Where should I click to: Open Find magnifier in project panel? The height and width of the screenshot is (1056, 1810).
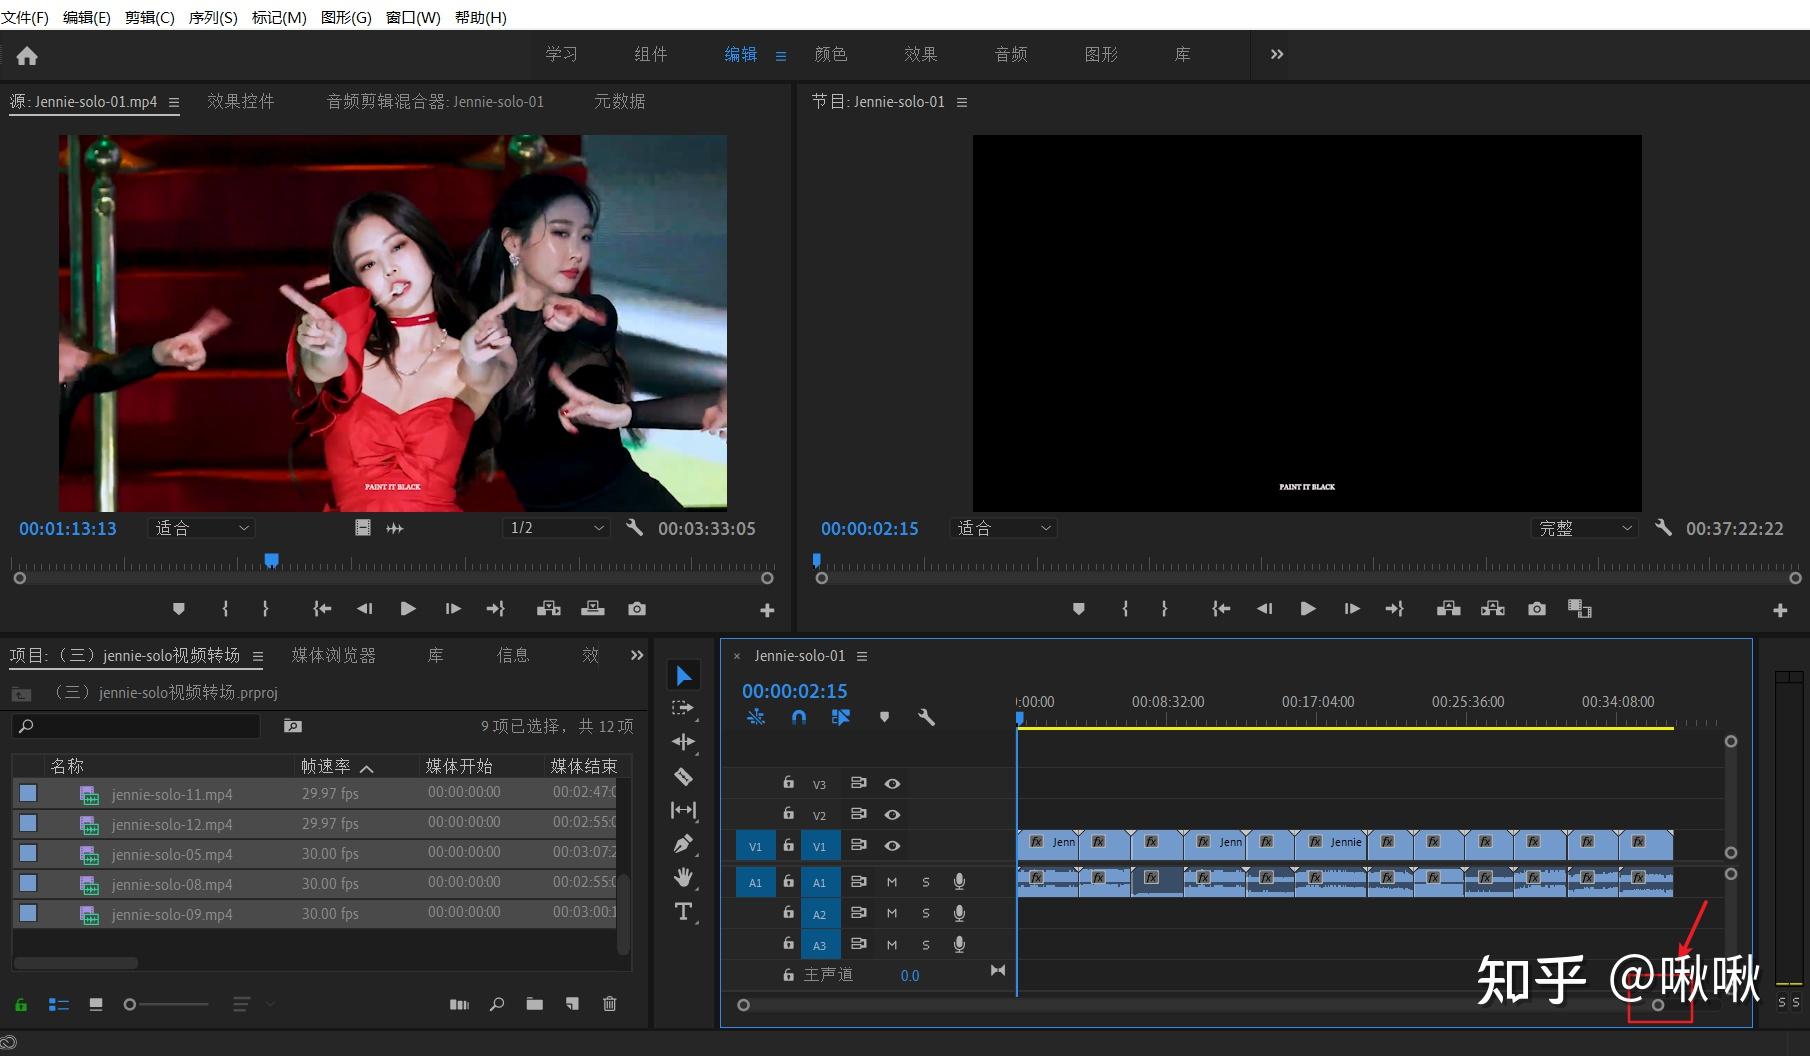point(497,1004)
